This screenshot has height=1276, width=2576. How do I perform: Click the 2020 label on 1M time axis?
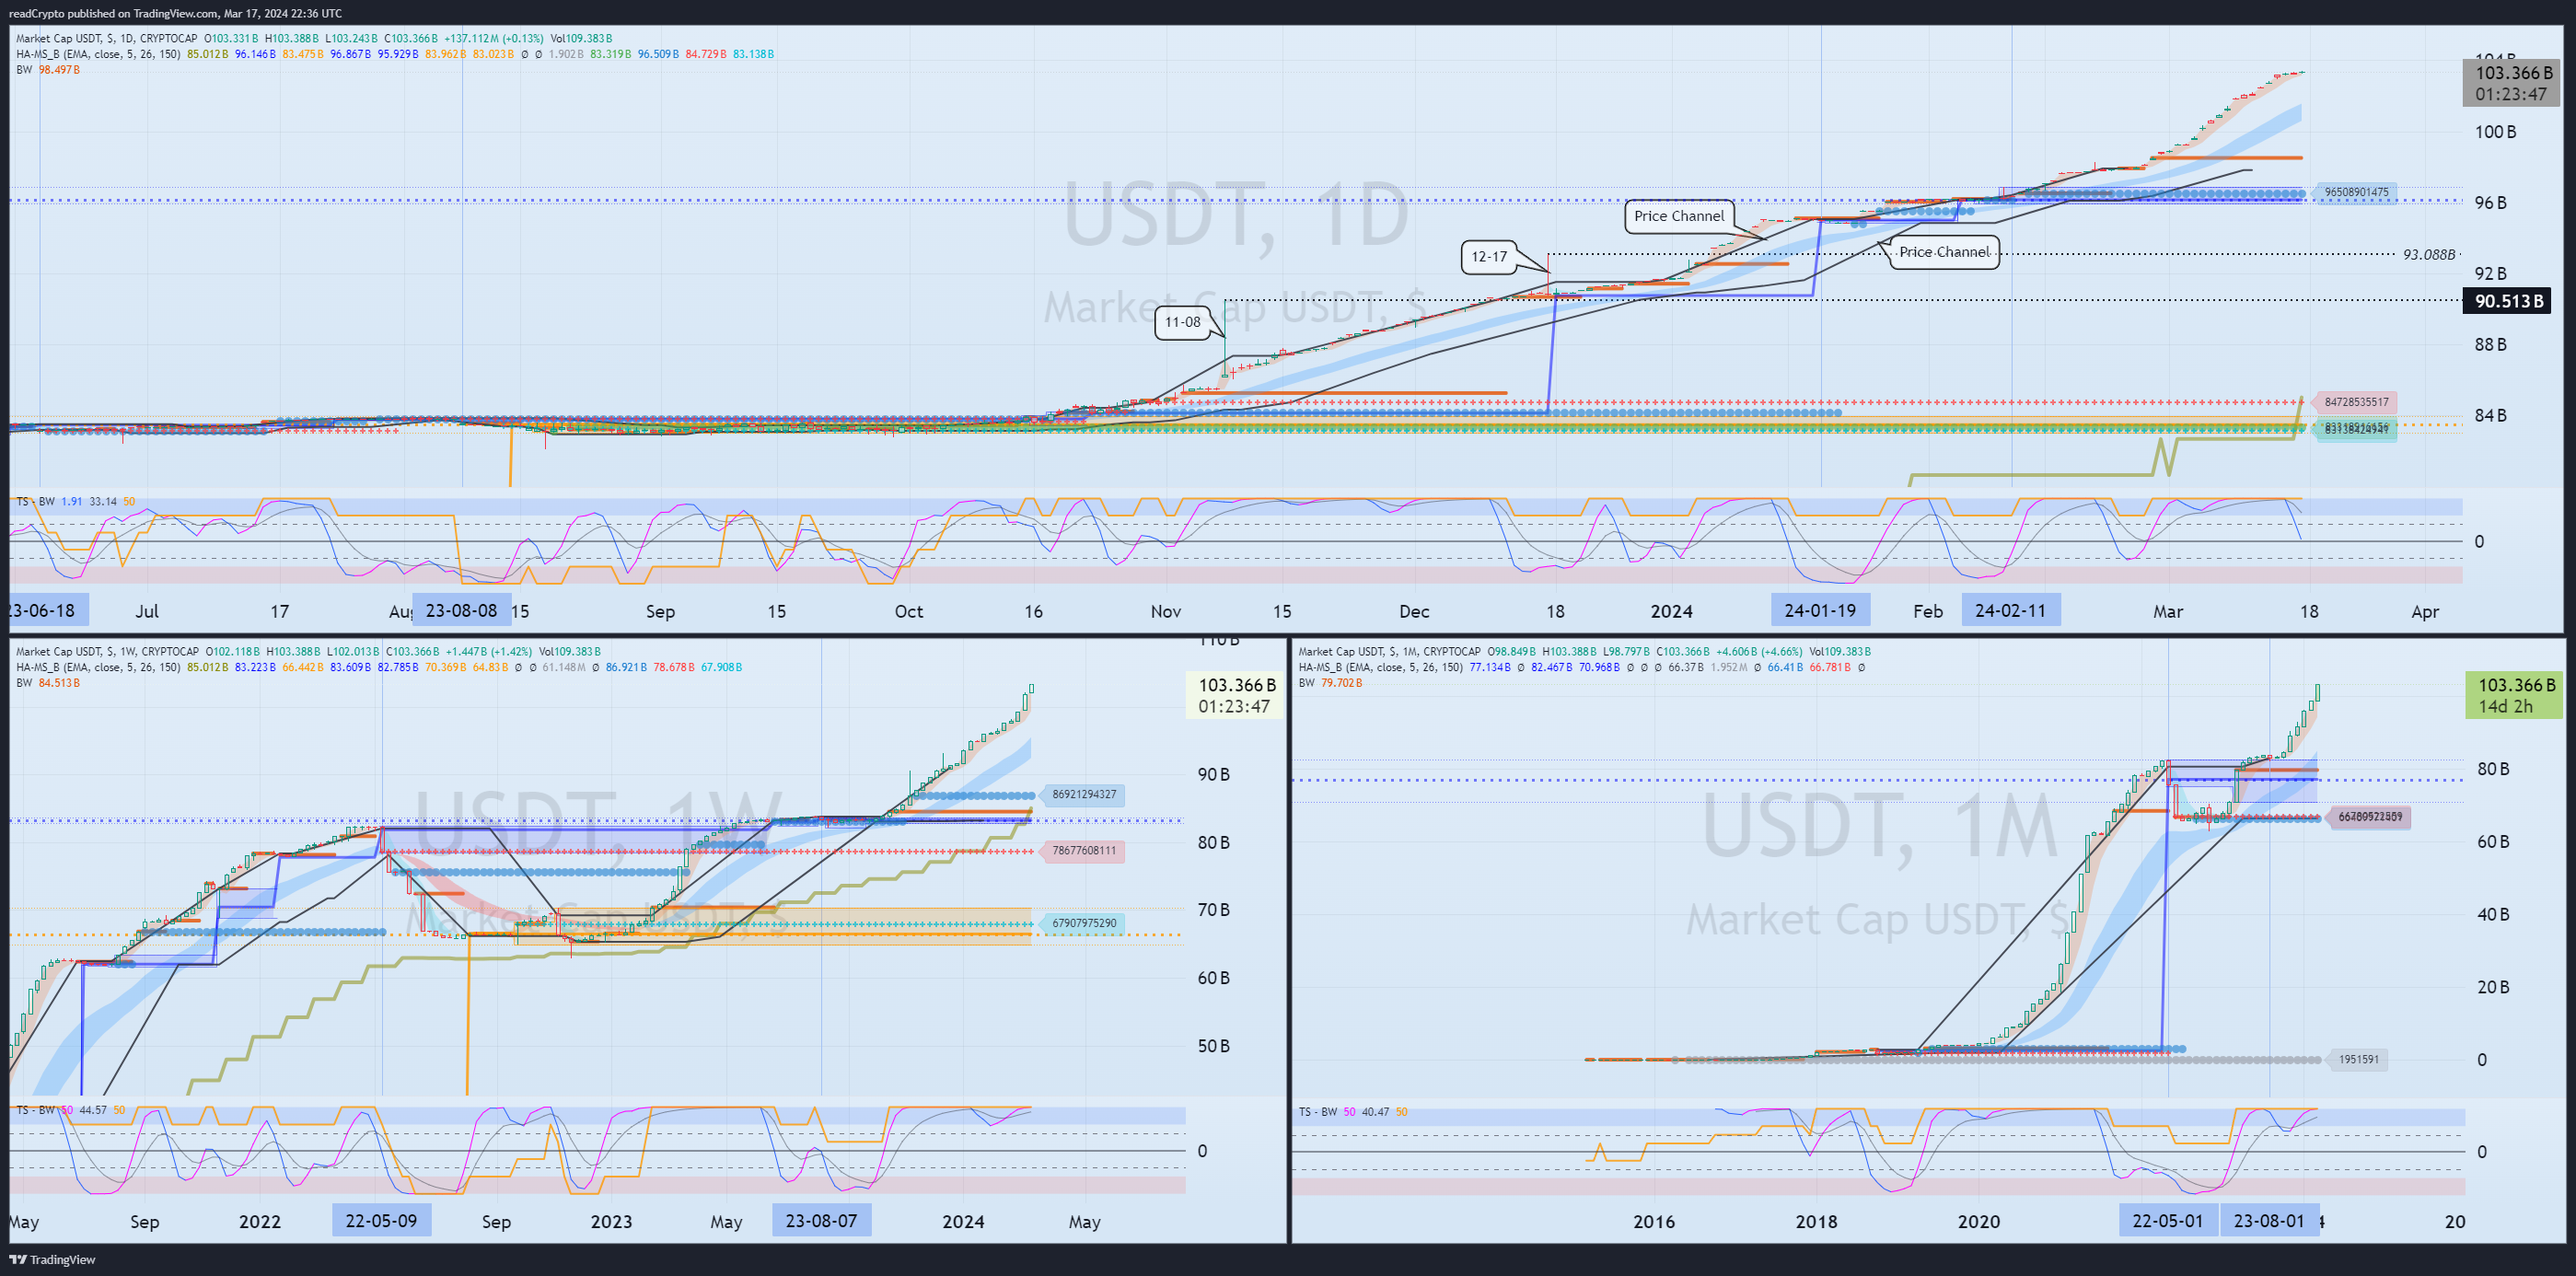click(x=1978, y=1221)
